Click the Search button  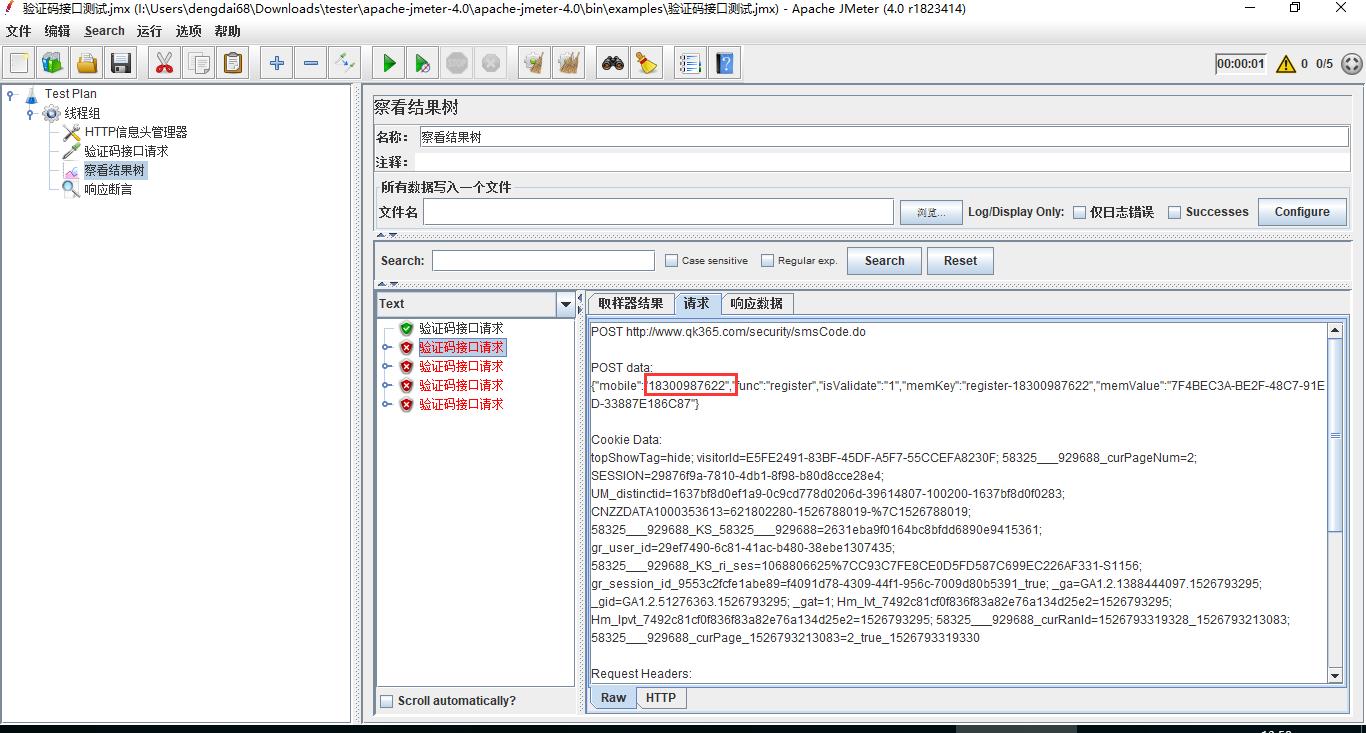click(884, 261)
